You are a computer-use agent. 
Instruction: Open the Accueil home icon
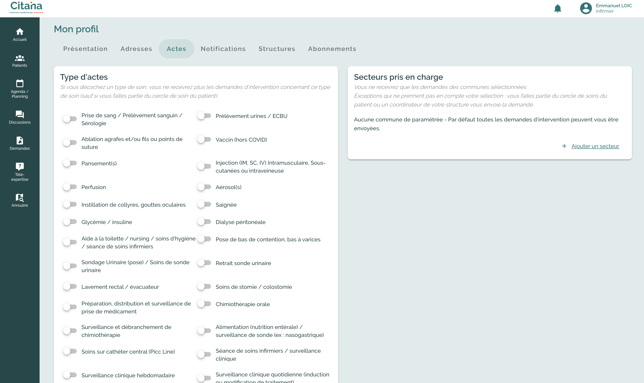coord(20,32)
